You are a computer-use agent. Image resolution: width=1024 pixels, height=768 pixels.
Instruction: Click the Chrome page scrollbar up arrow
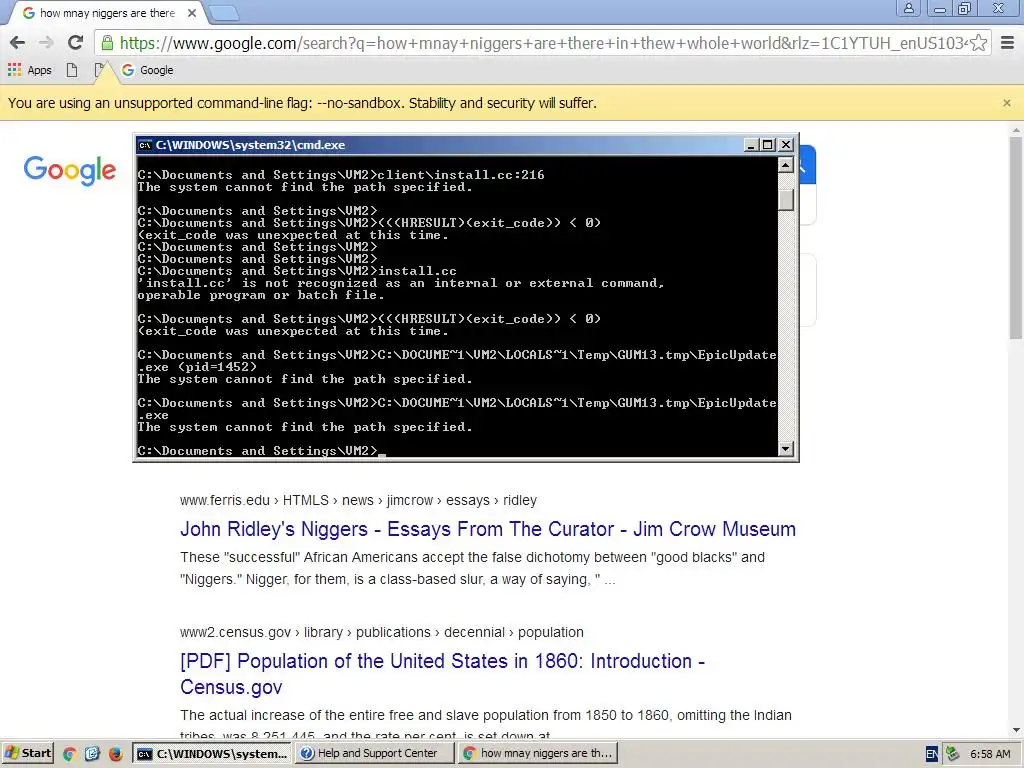[1016, 130]
